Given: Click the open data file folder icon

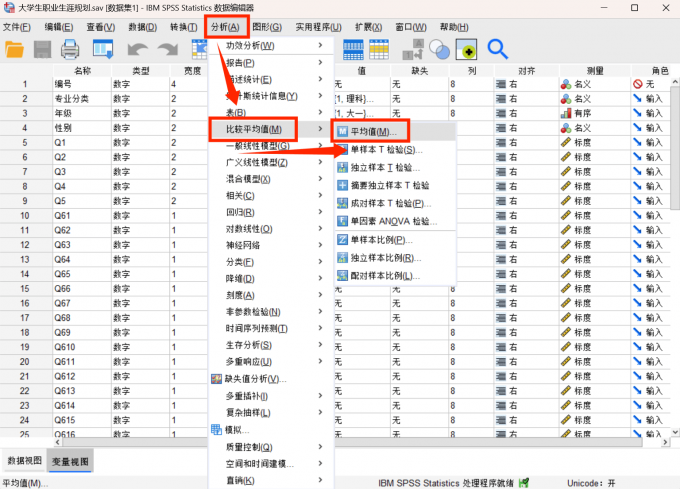Looking at the screenshot, I should pyautogui.click(x=16, y=49).
